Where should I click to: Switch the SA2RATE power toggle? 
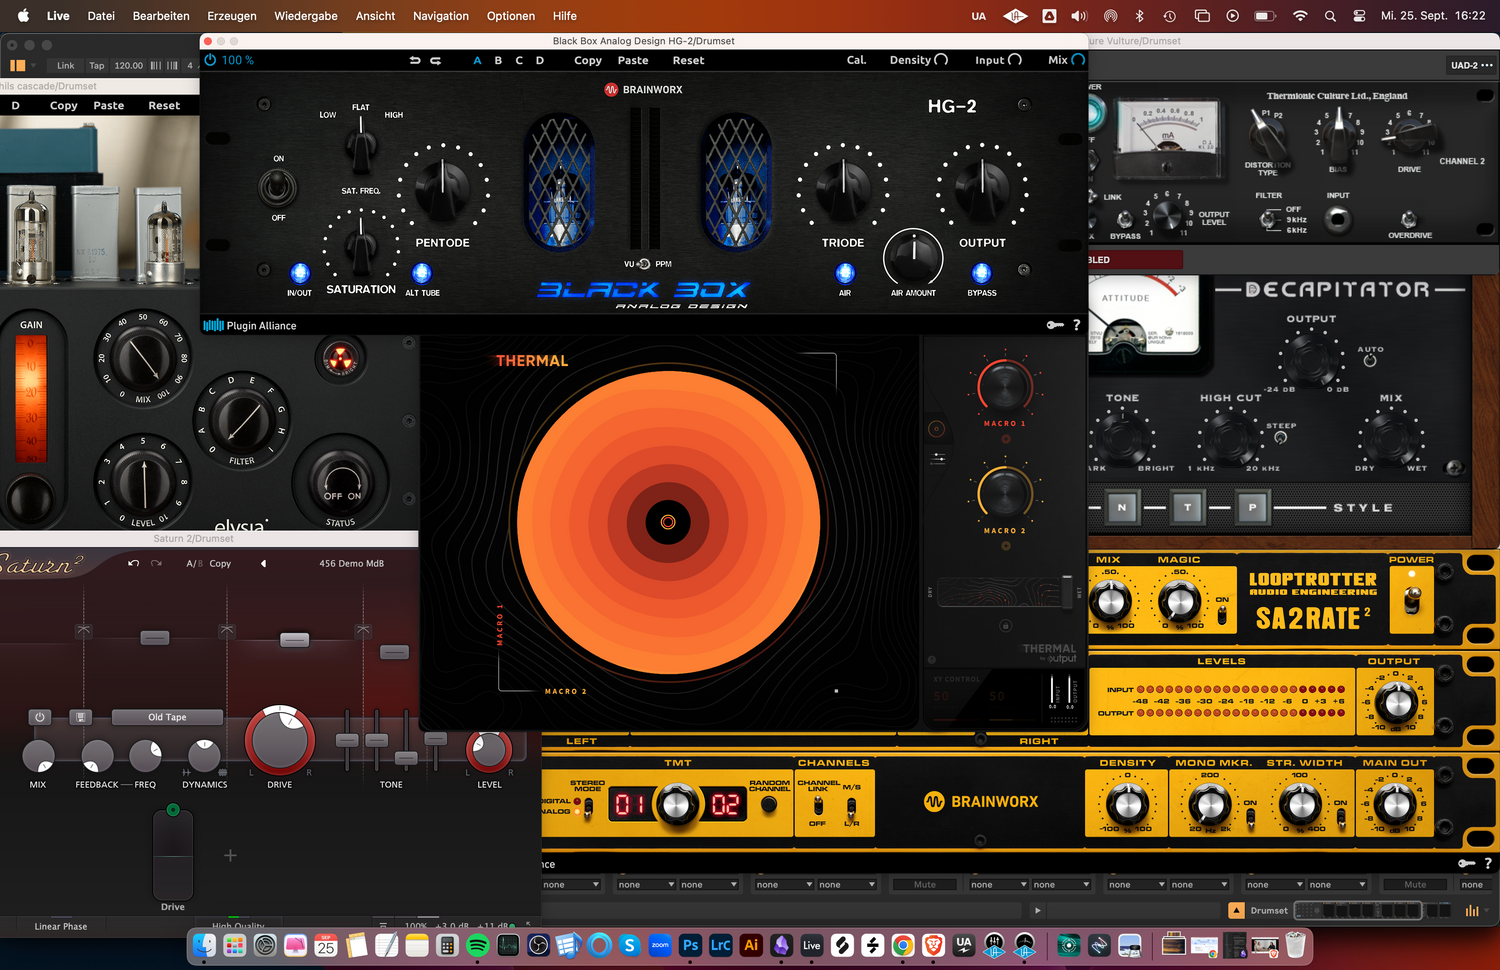(x=1411, y=599)
